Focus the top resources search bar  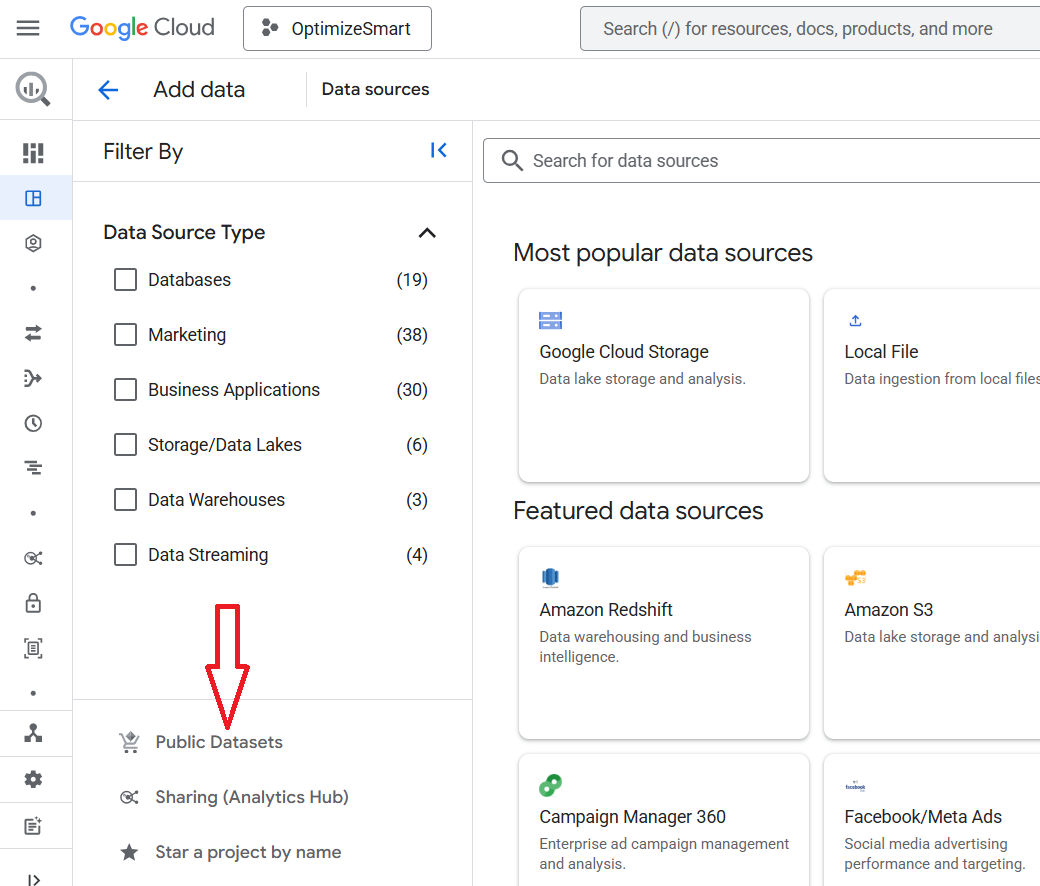pos(810,29)
